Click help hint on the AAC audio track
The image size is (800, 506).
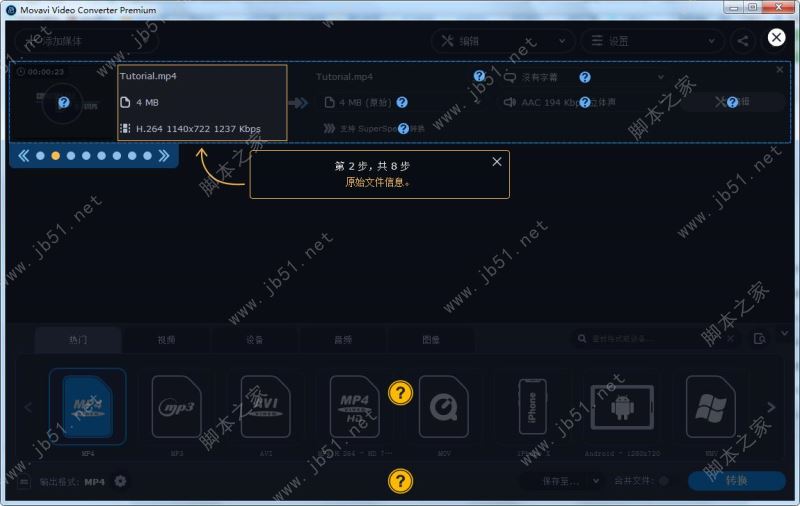coord(585,103)
